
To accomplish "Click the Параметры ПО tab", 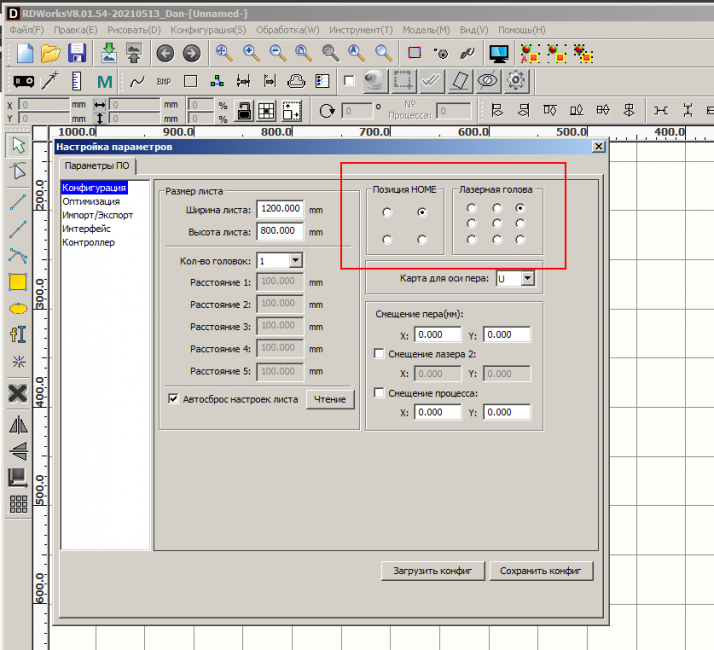I will (x=95, y=166).
